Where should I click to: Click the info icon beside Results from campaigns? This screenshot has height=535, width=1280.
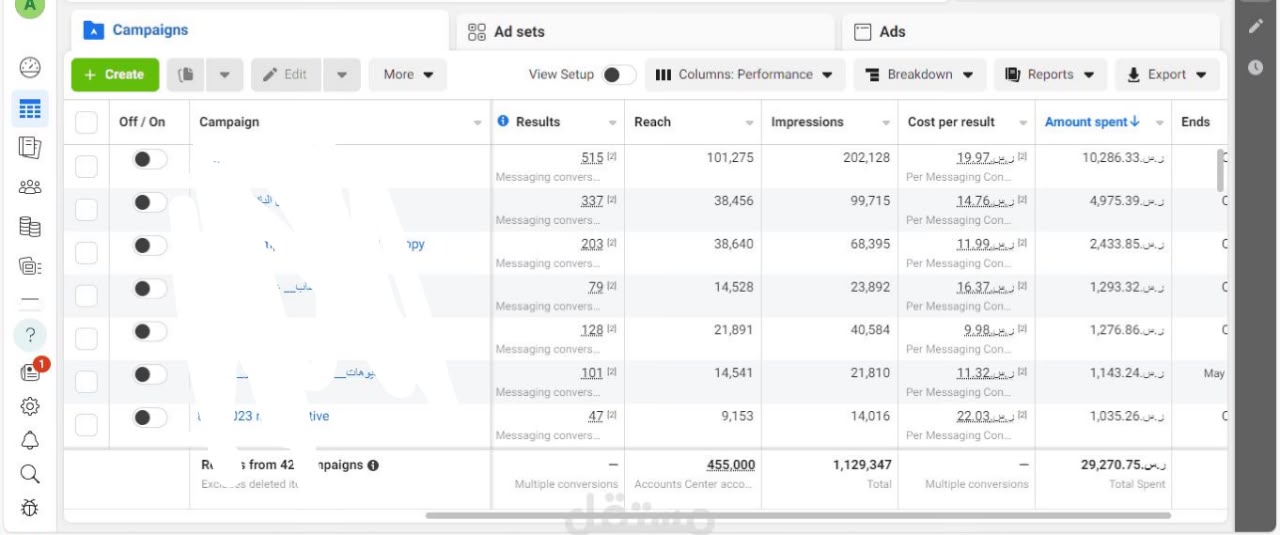point(373,465)
